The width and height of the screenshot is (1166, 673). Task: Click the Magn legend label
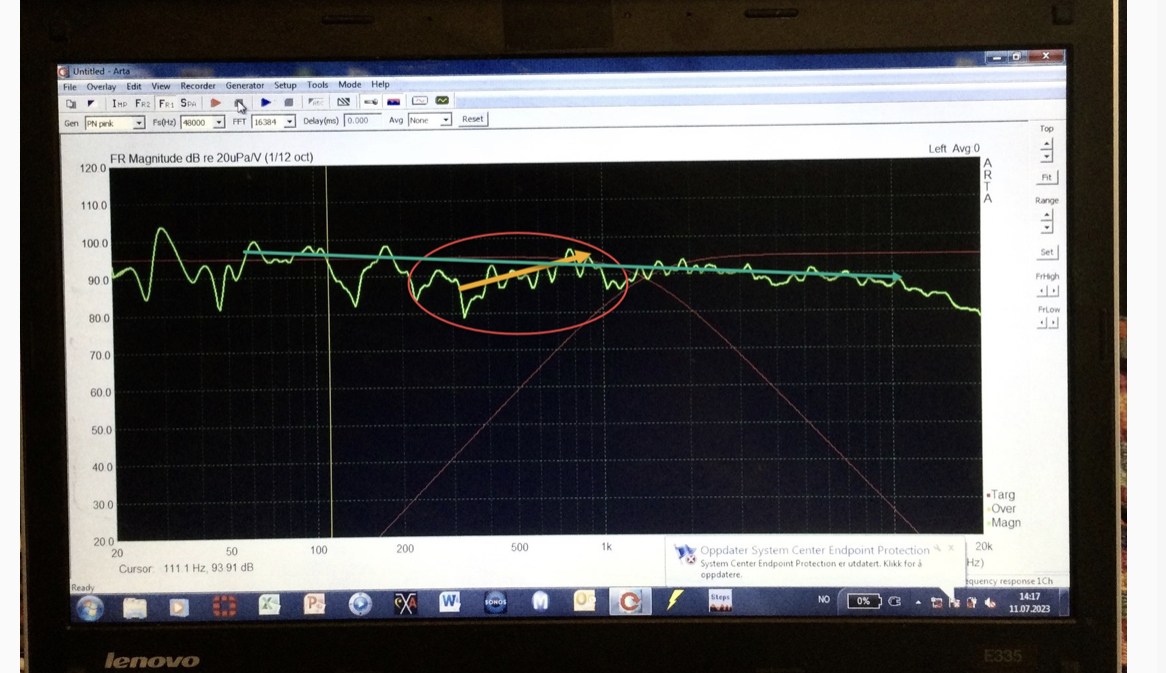1005,523
